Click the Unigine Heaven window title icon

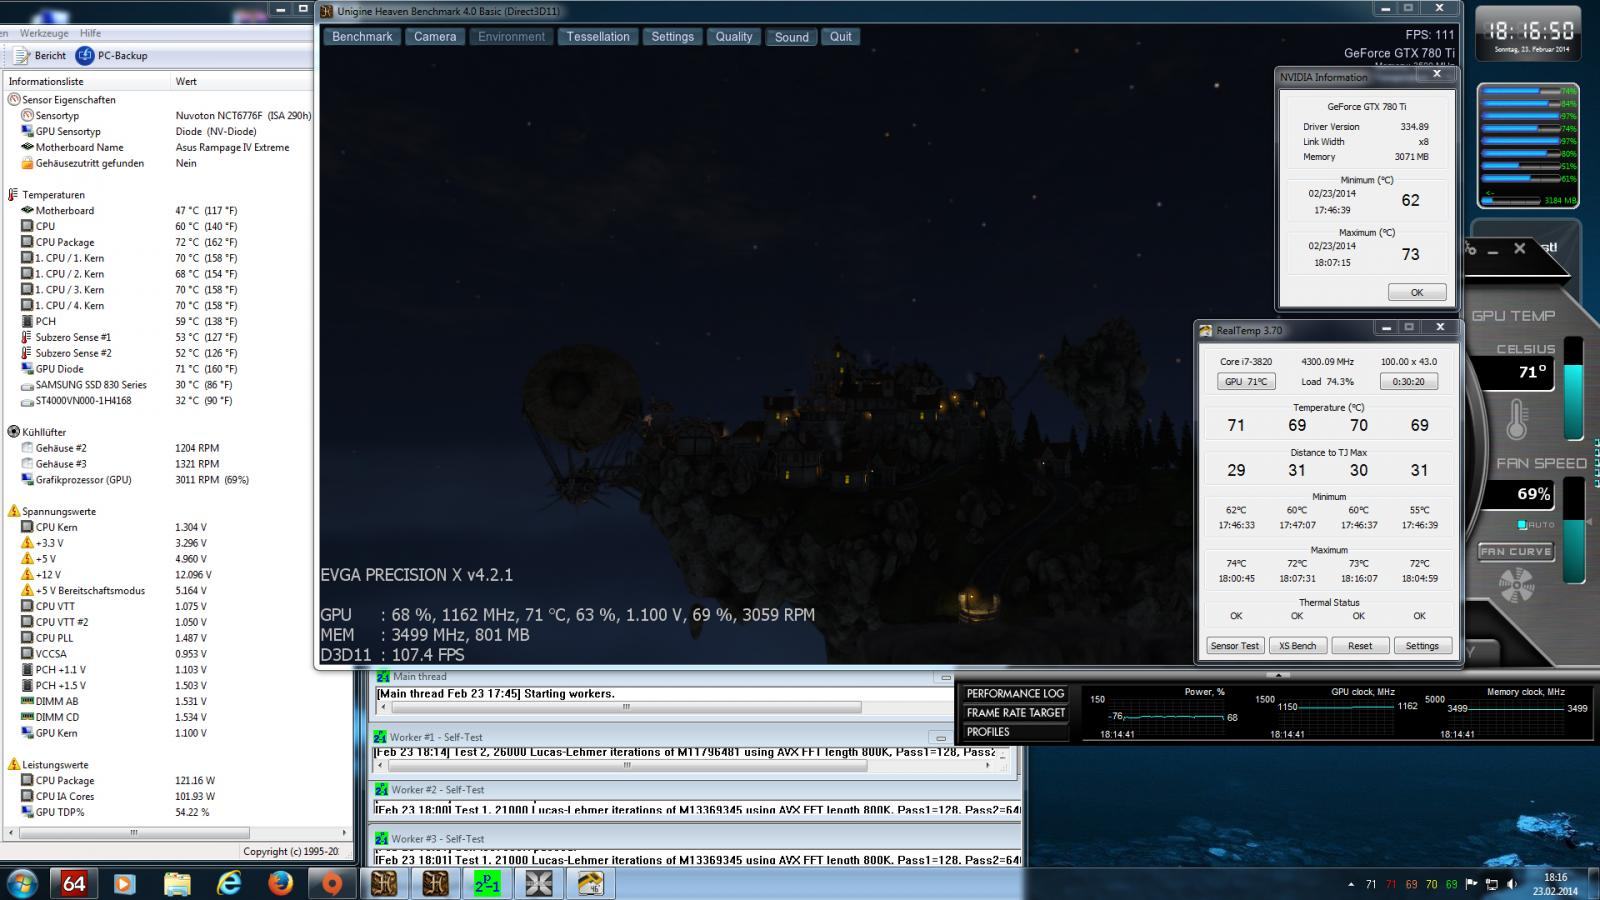[326, 11]
